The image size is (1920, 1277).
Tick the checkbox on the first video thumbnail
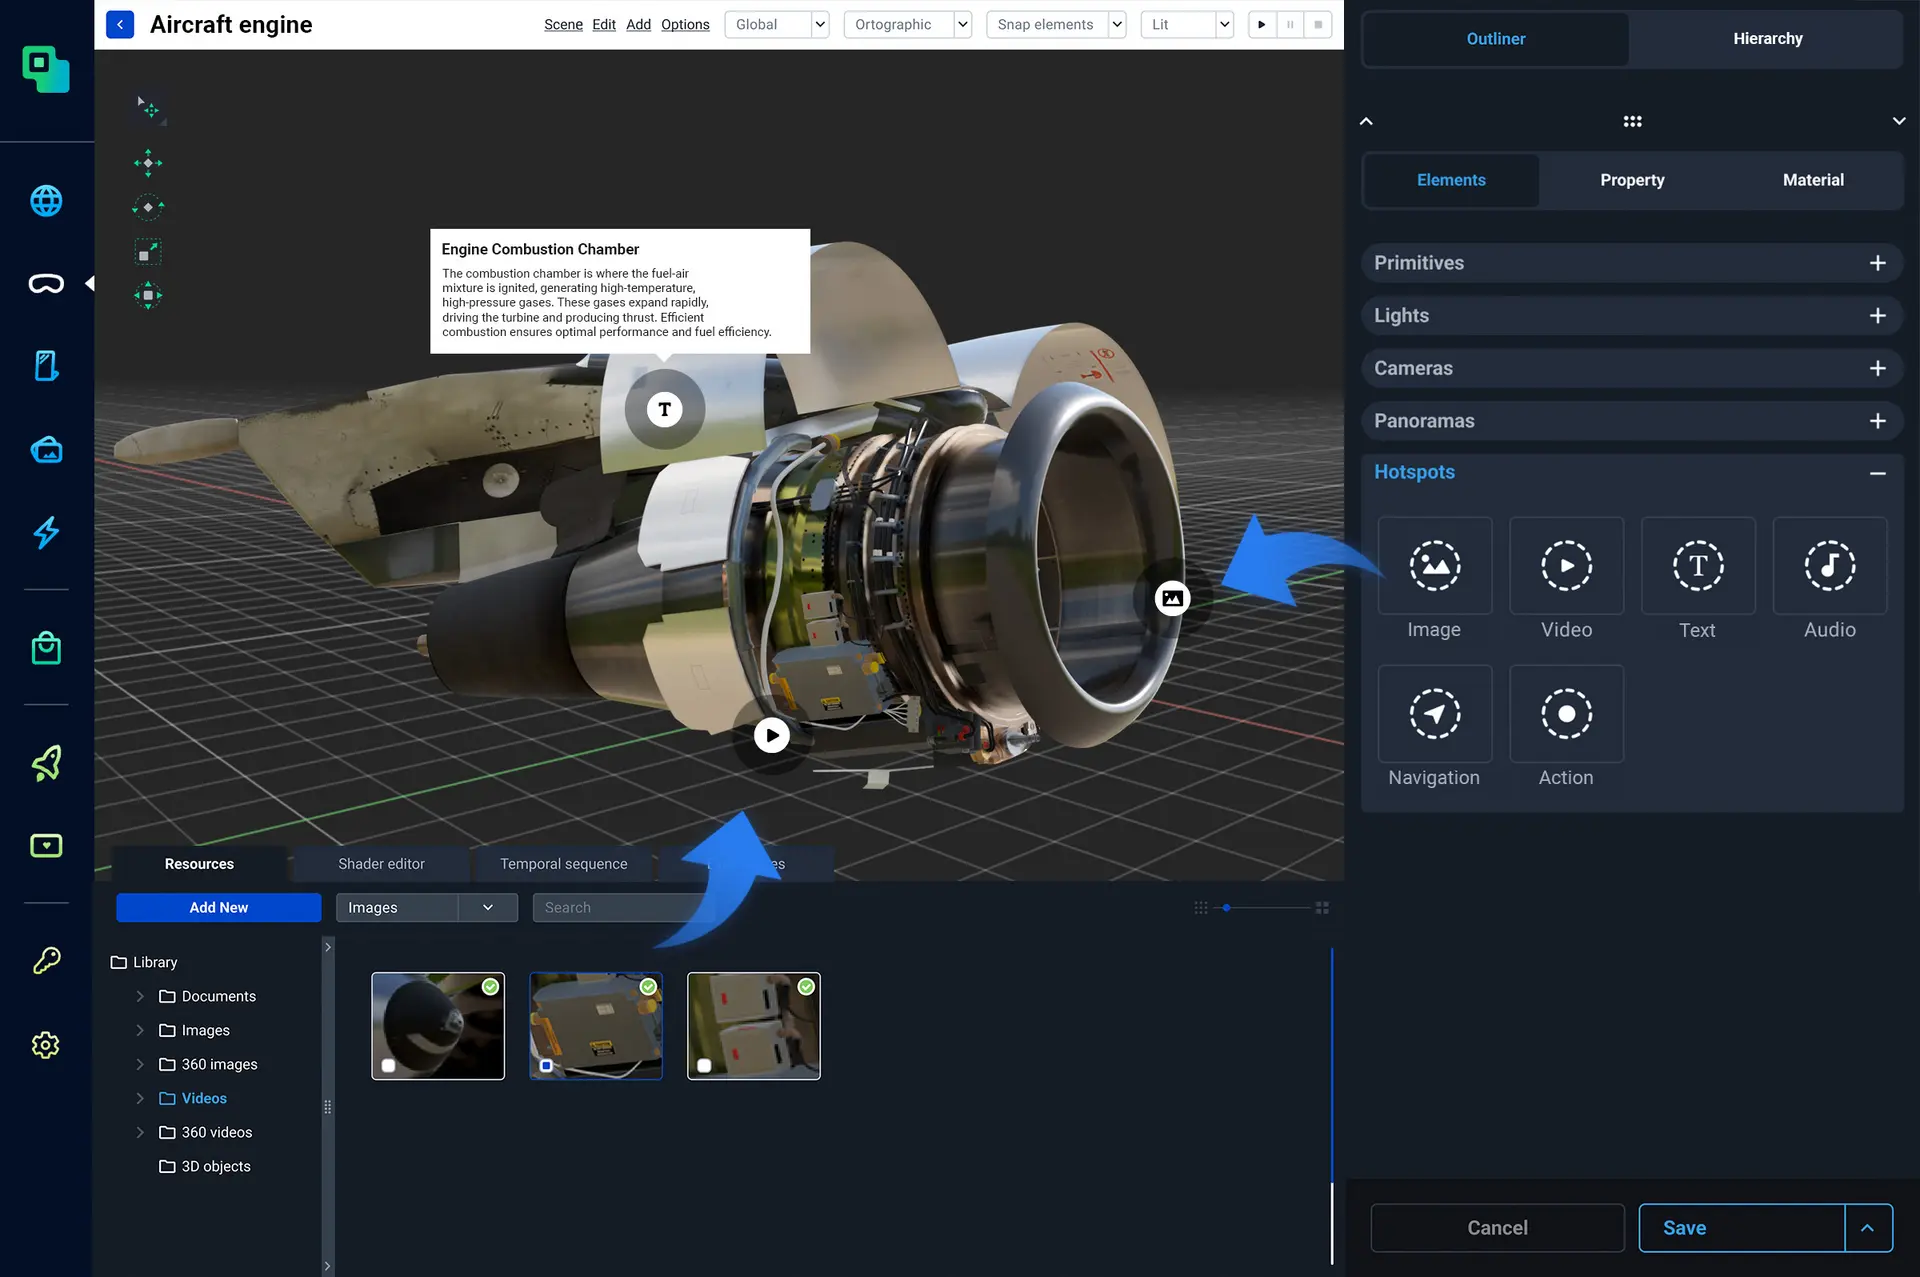[x=389, y=1065]
